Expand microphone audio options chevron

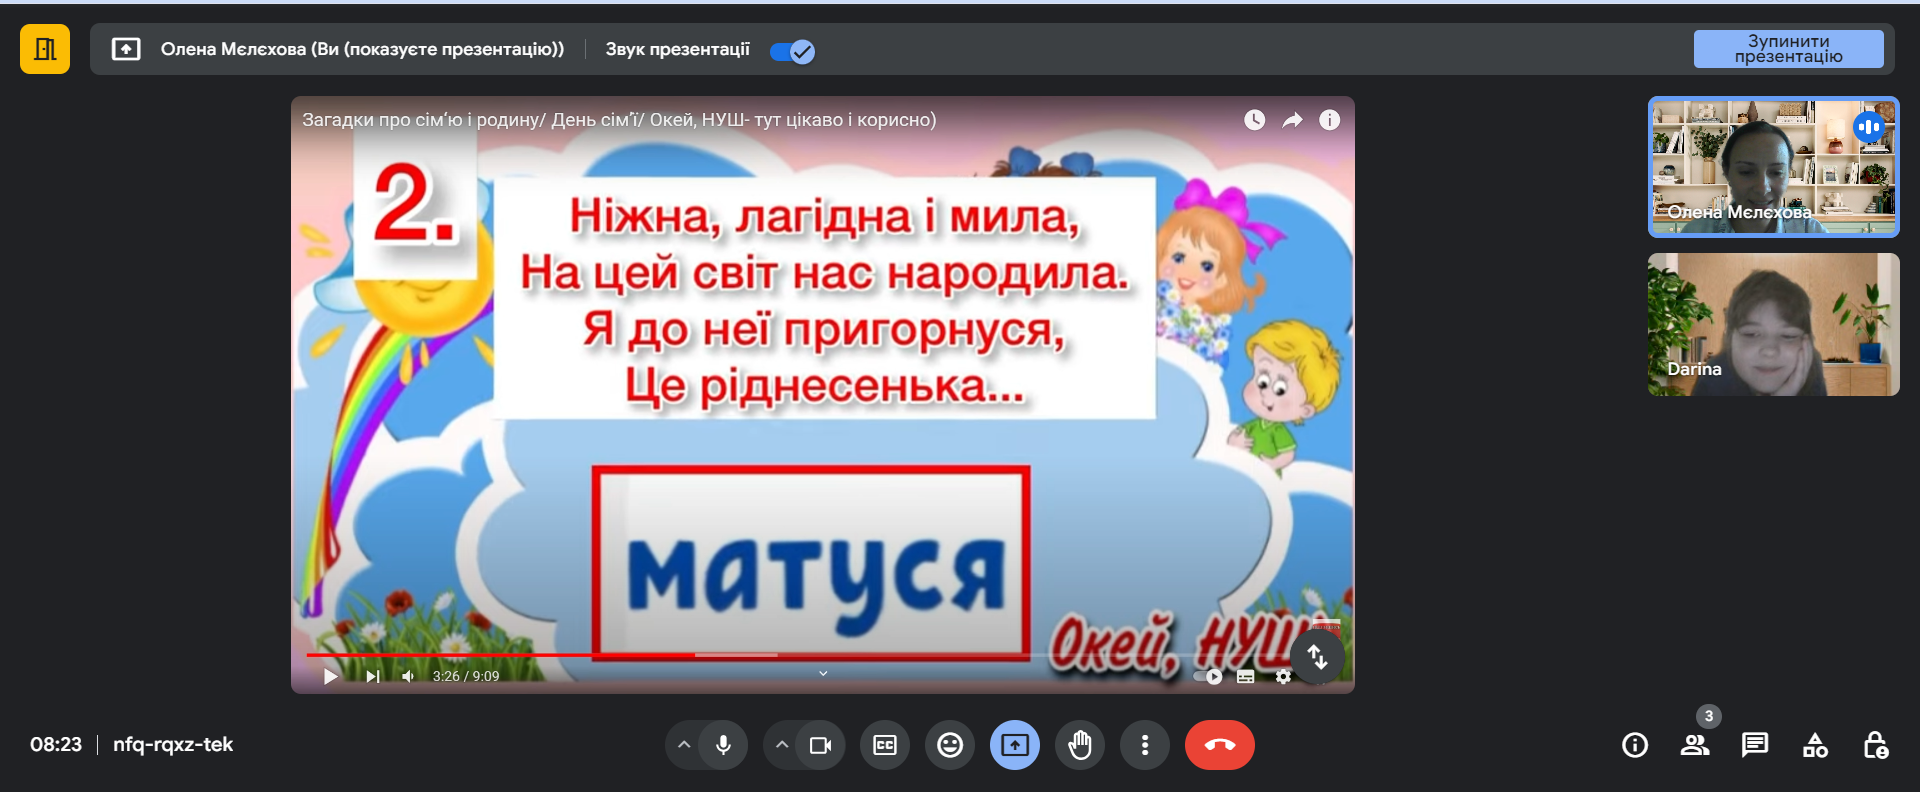(684, 745)
